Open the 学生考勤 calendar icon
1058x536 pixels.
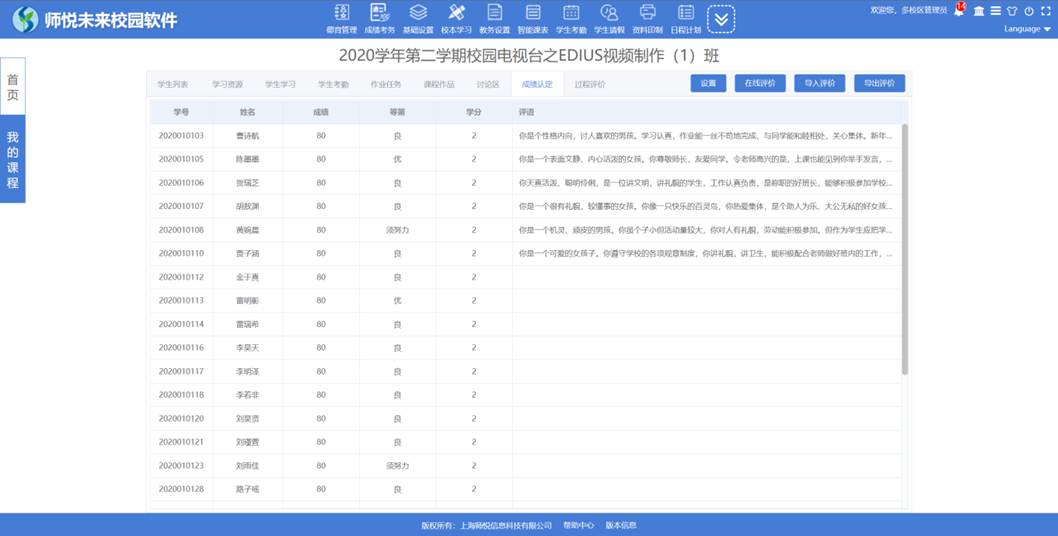click(x=571, y=13)
